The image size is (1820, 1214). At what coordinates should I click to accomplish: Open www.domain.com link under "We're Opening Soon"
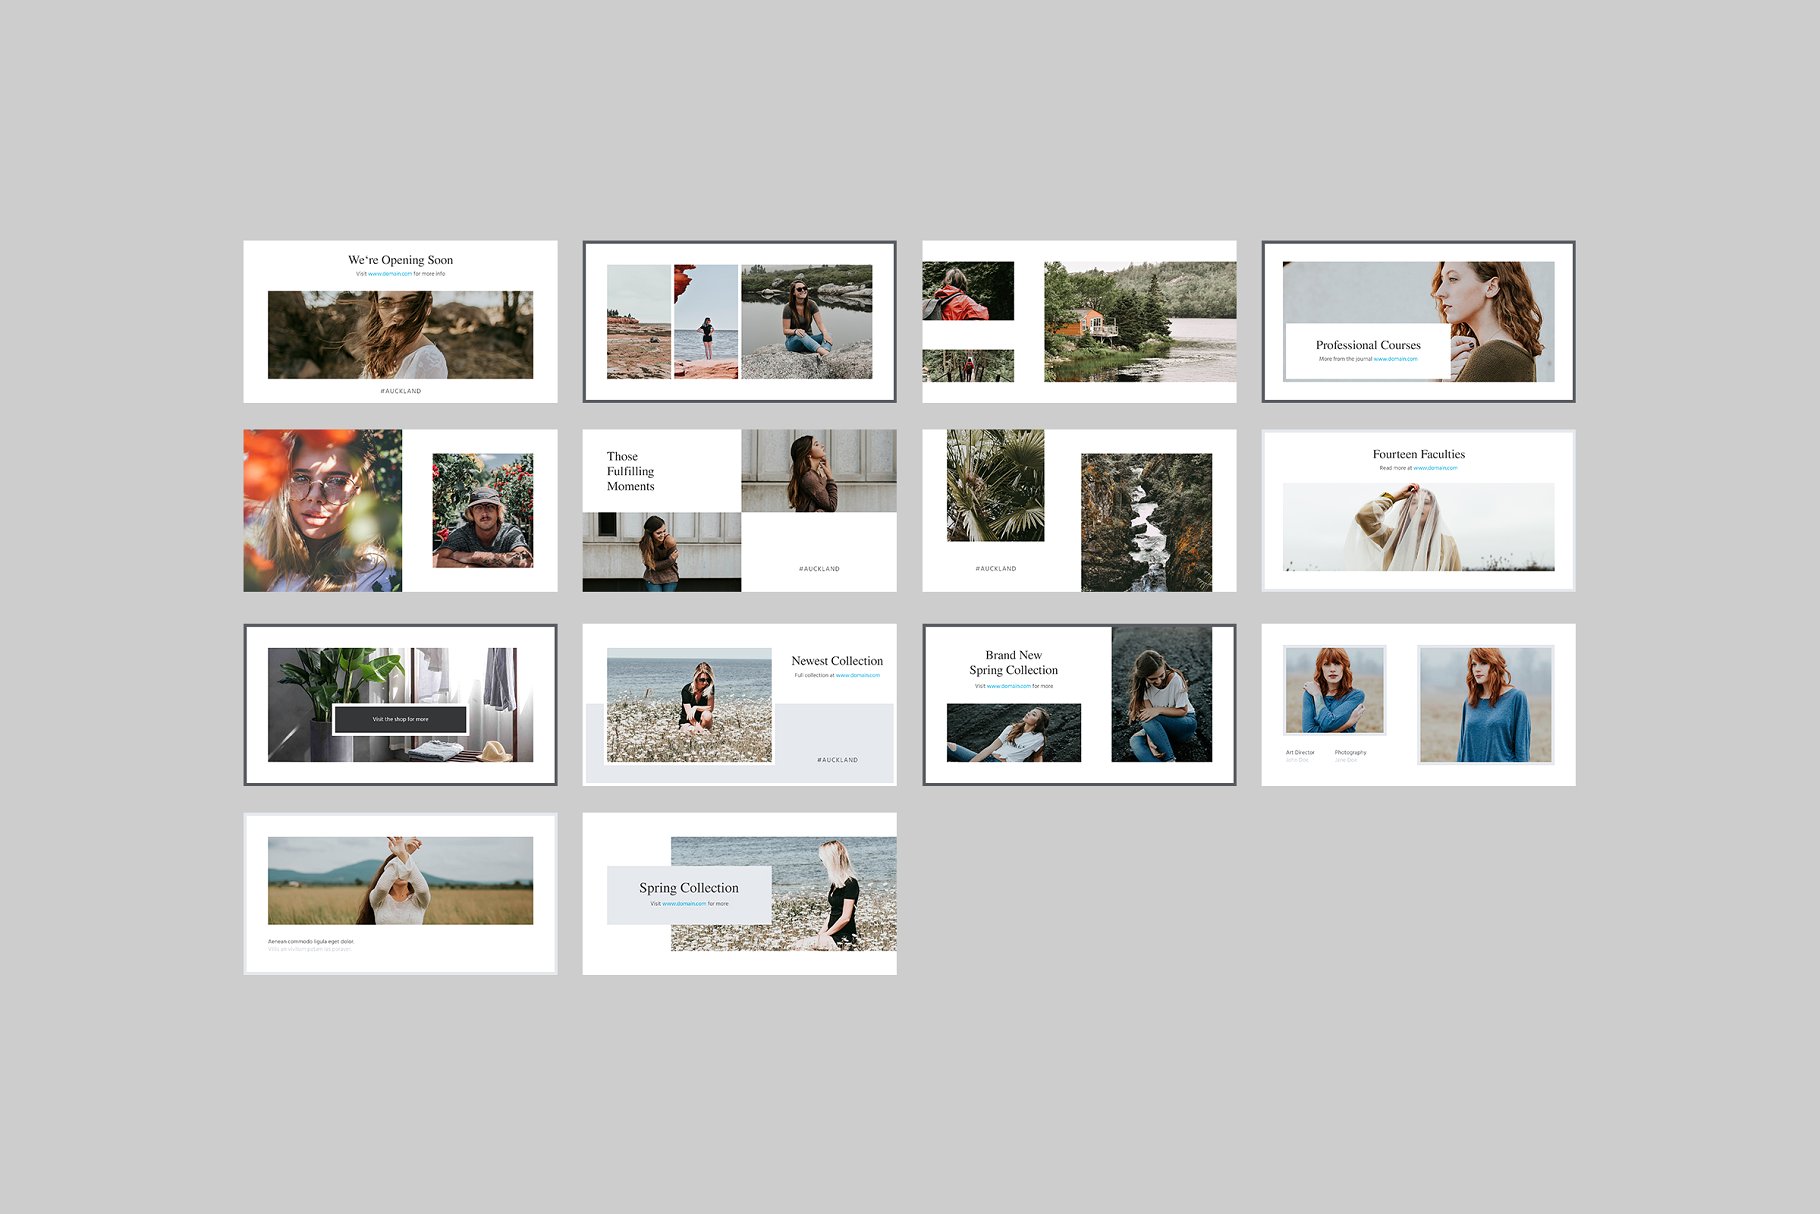click(389, 274)
